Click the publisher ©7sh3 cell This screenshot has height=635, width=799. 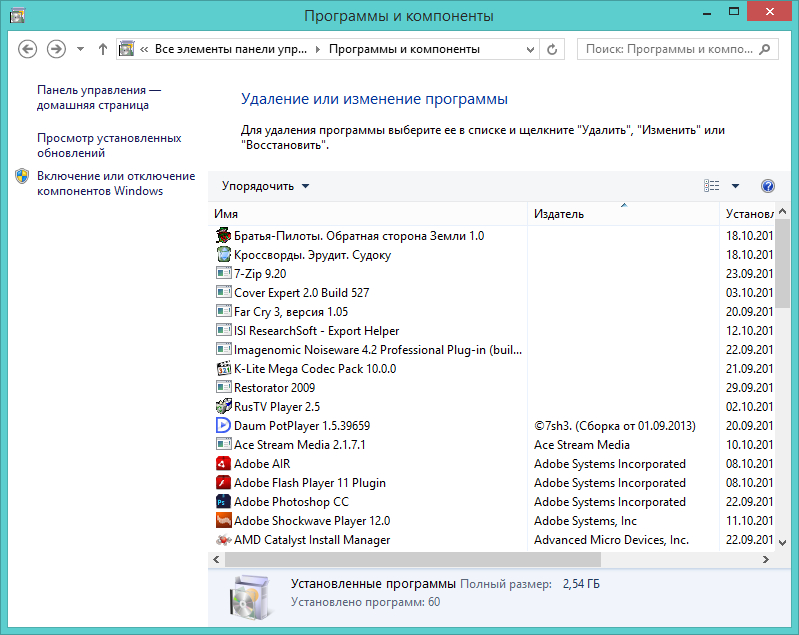[x=615, y=426]
